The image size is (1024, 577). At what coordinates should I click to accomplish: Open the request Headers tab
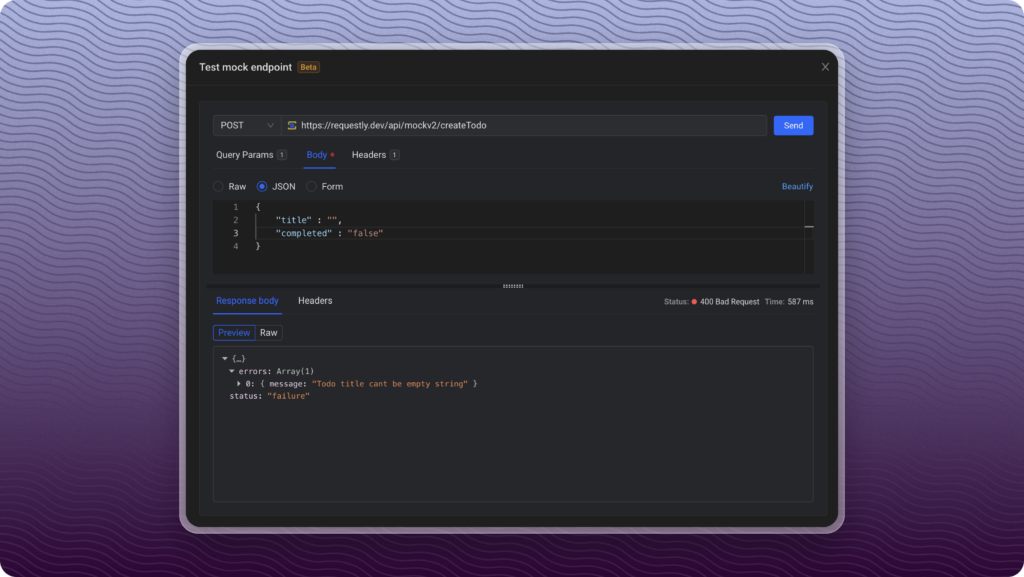375,155
